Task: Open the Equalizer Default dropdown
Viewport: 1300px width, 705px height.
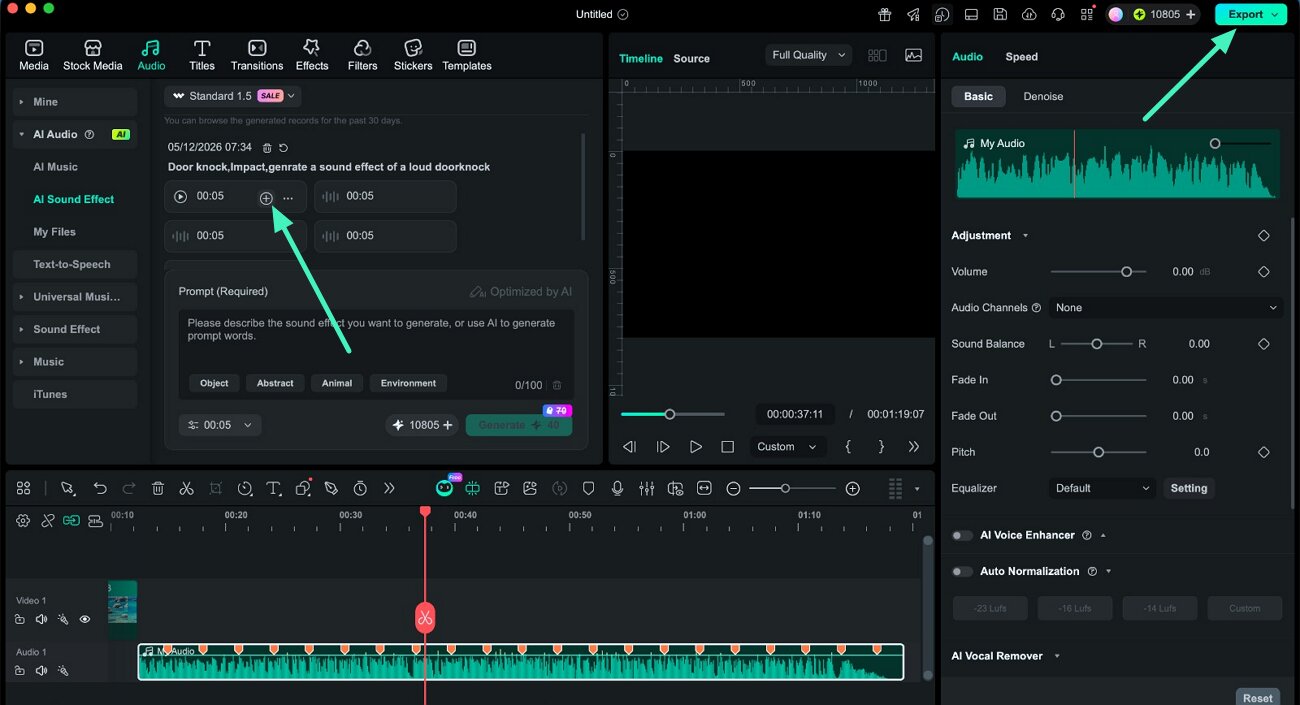Action: coord(1104,488)
